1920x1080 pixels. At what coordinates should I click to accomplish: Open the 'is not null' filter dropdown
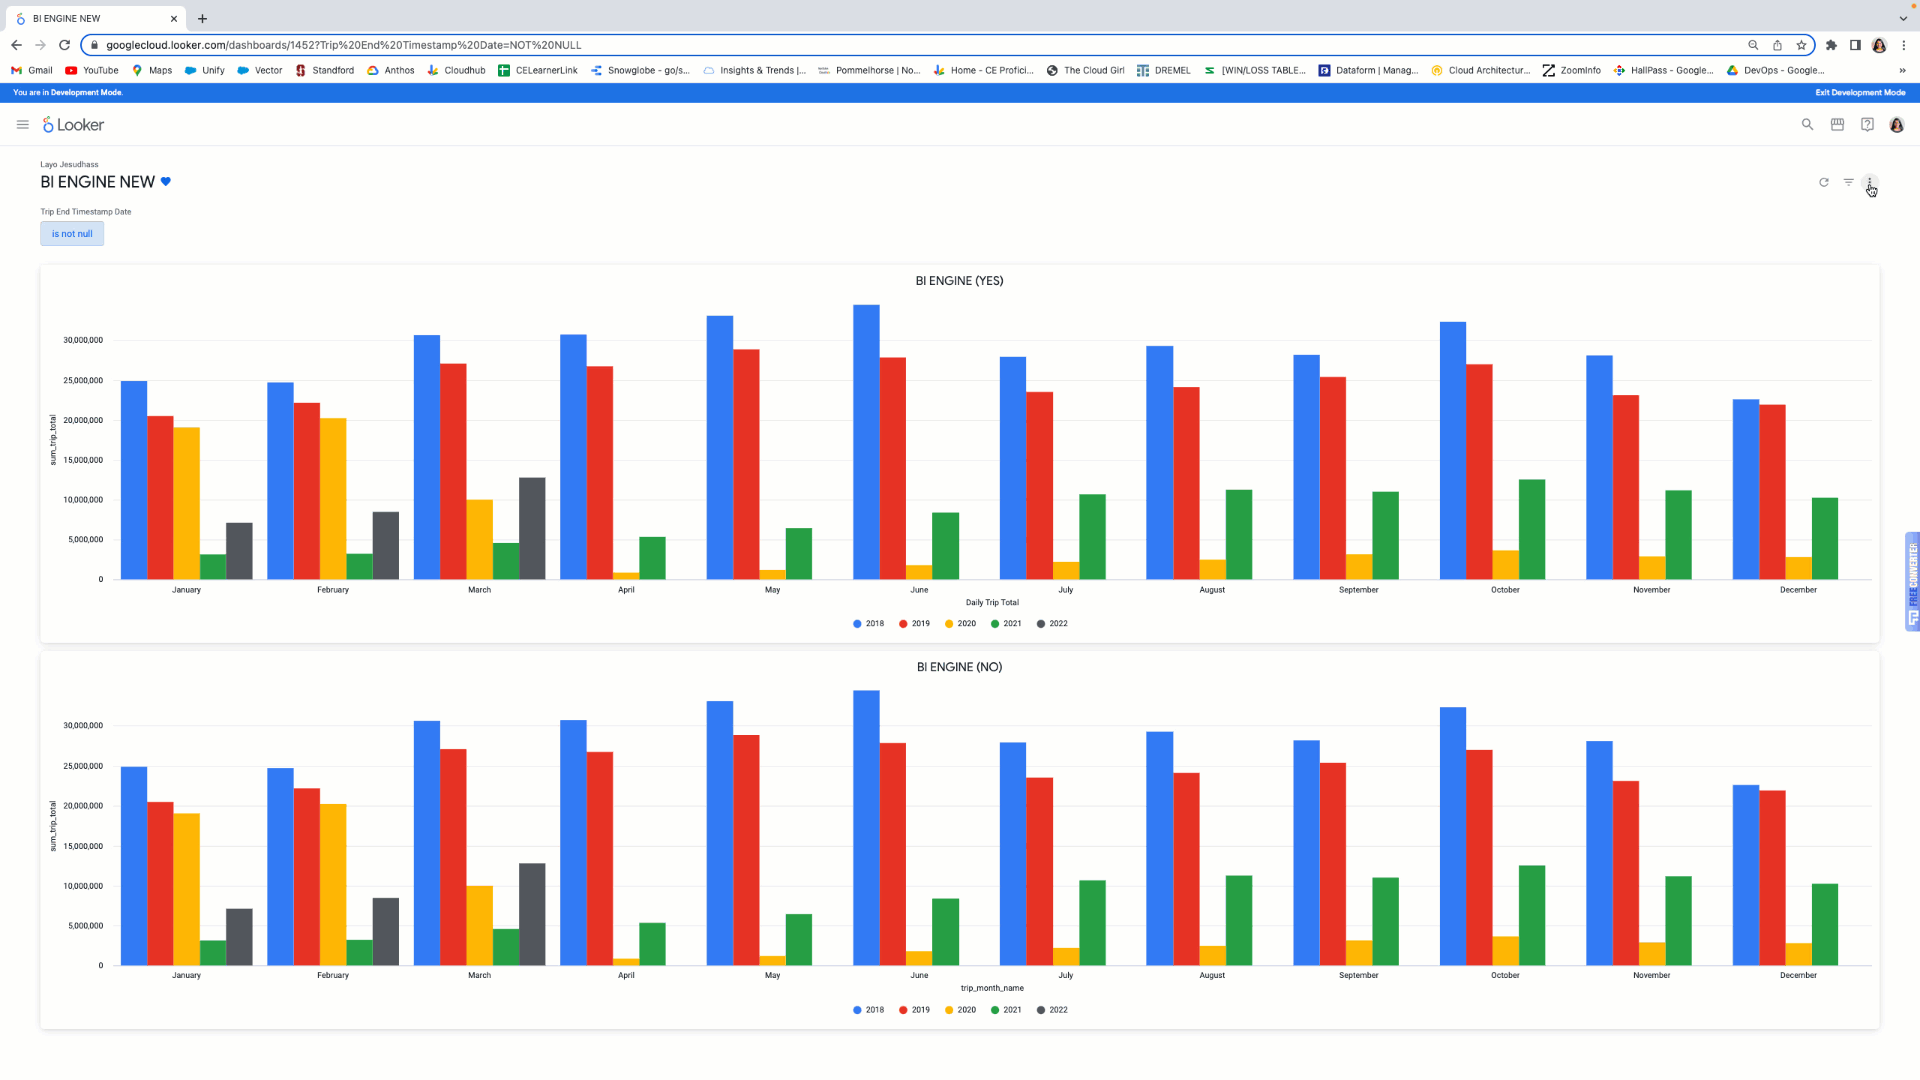(72, 234)
